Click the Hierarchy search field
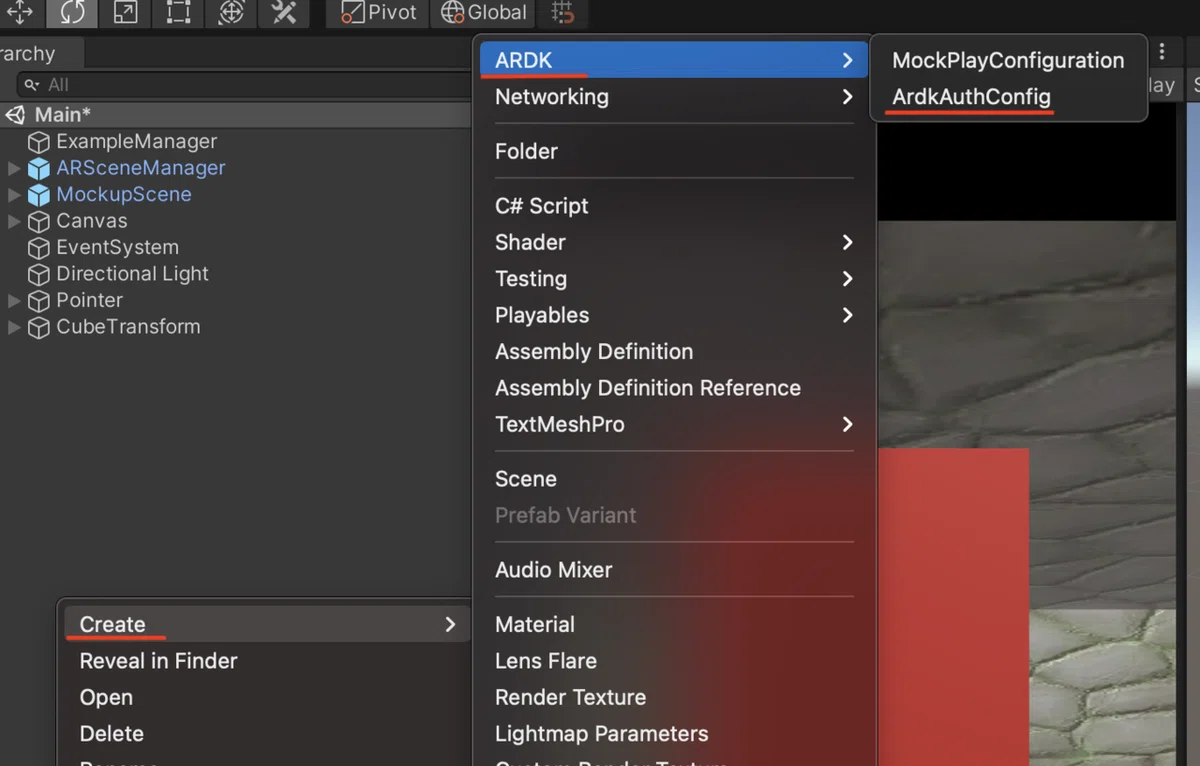The width and height of the screenshot is (1200, 766). pos(244,85)
